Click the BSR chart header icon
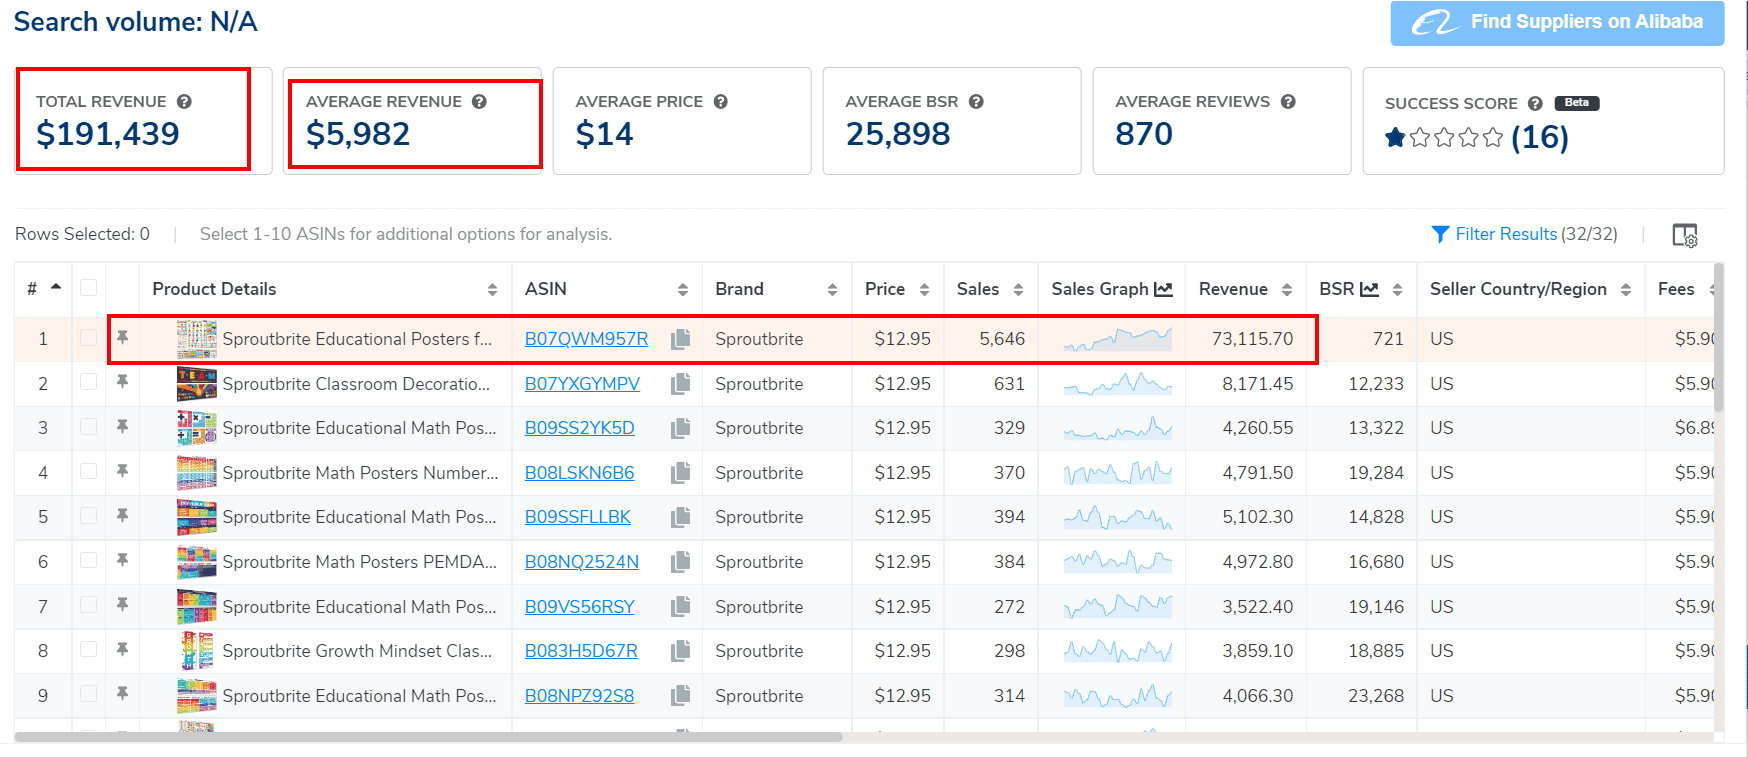 click(1369, 289)
